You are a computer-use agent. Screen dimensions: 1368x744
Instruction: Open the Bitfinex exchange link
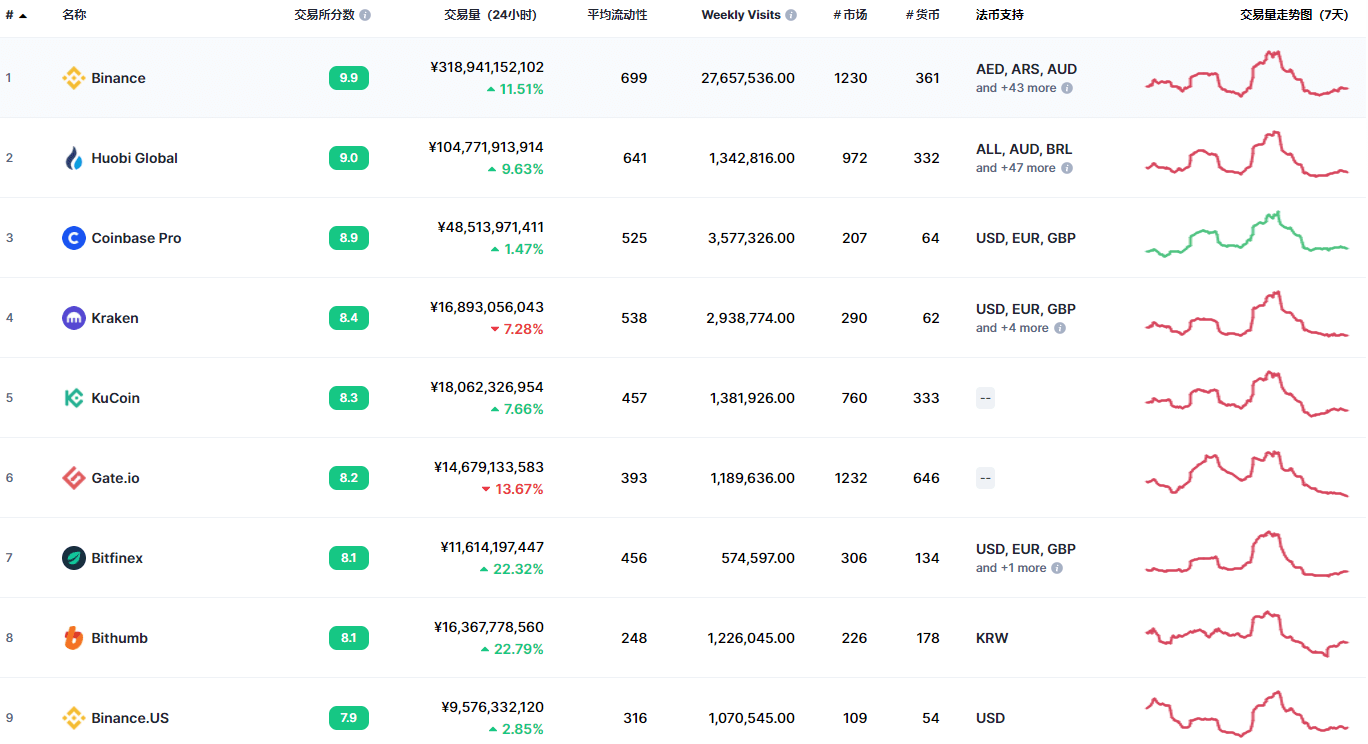tap(117, 558)
